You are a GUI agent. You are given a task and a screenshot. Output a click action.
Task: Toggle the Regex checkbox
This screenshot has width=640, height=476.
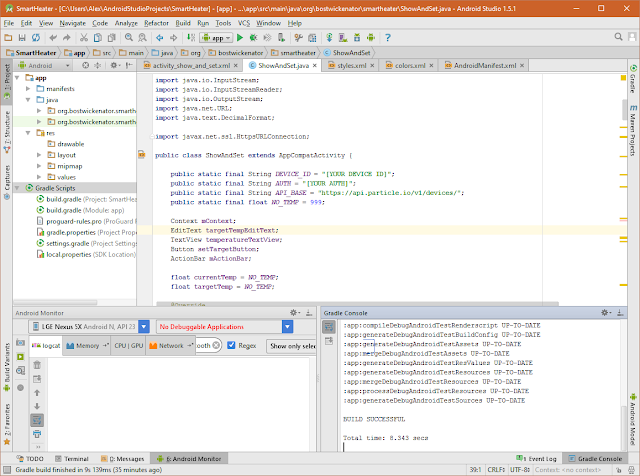pyautogui.click(x=231, y=345)
